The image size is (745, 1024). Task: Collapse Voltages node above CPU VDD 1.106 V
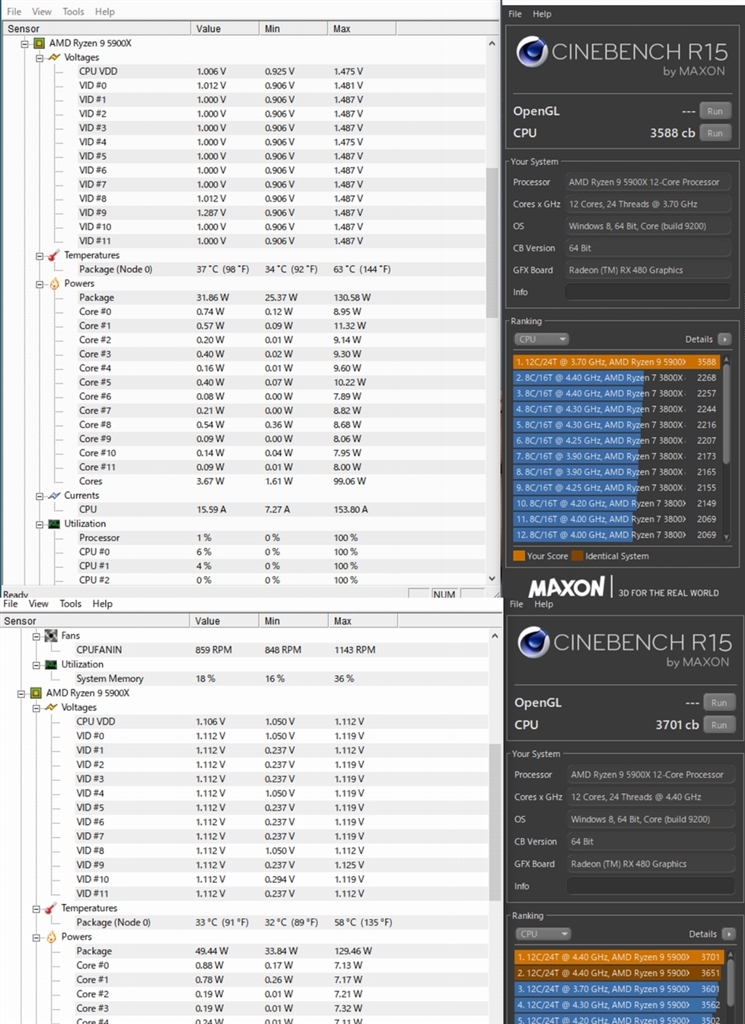(x=37, y=708)
